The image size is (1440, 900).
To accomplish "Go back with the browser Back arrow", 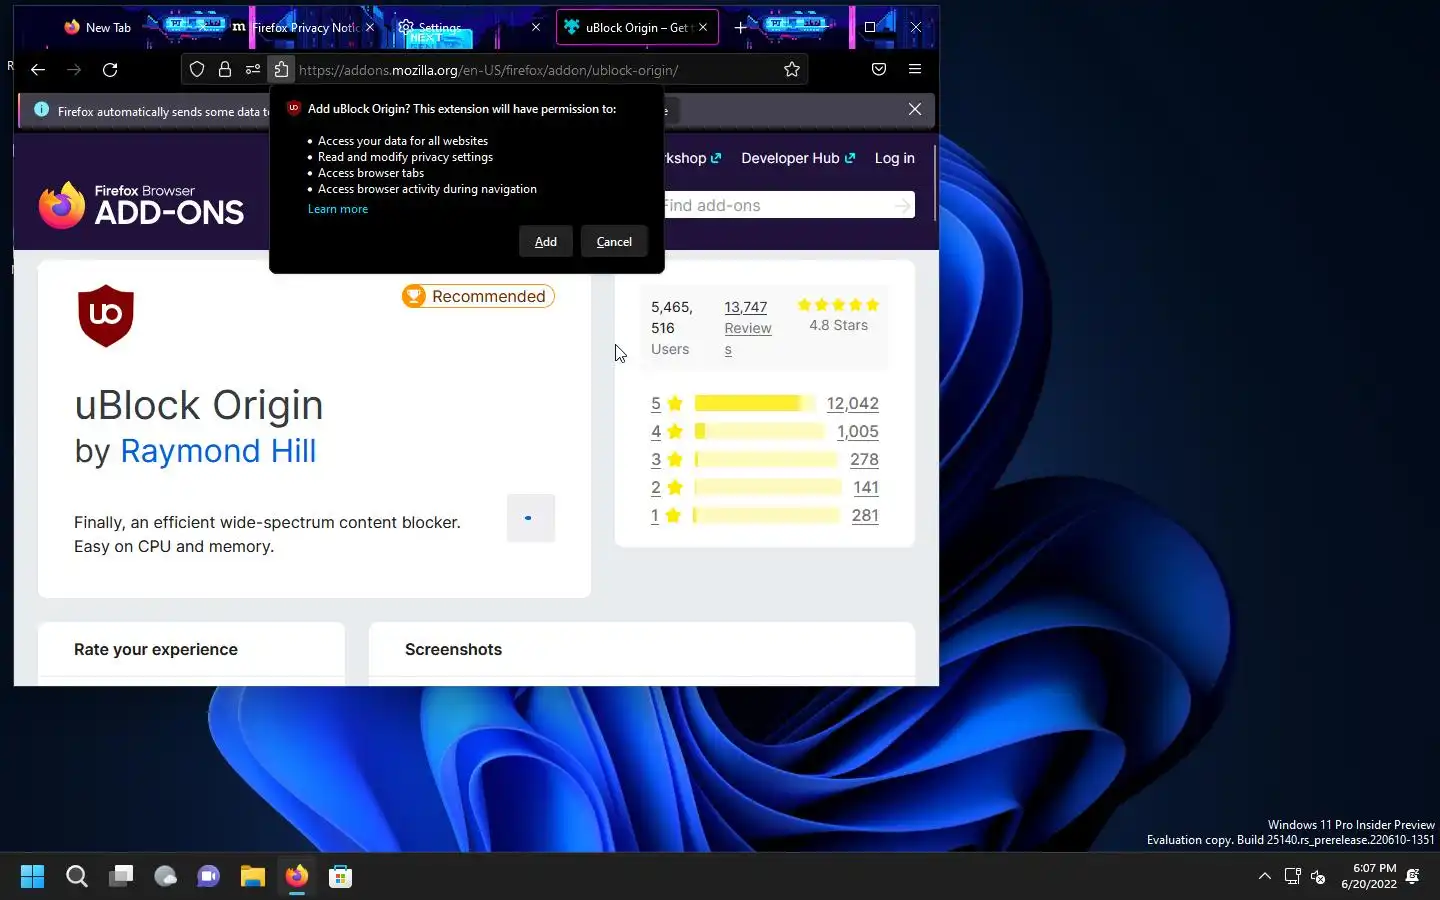I will tap(38, 69).
